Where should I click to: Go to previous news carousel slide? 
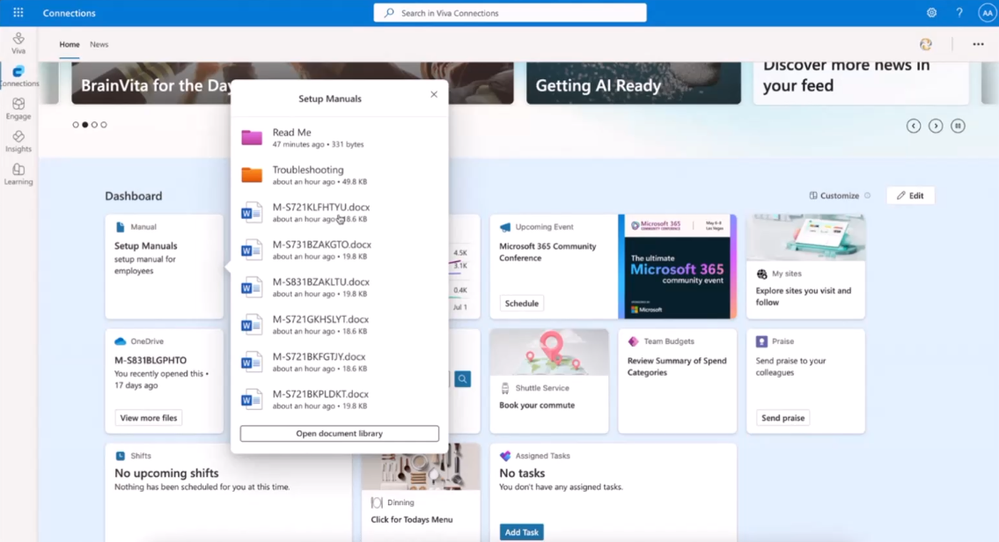click(914, 125)
